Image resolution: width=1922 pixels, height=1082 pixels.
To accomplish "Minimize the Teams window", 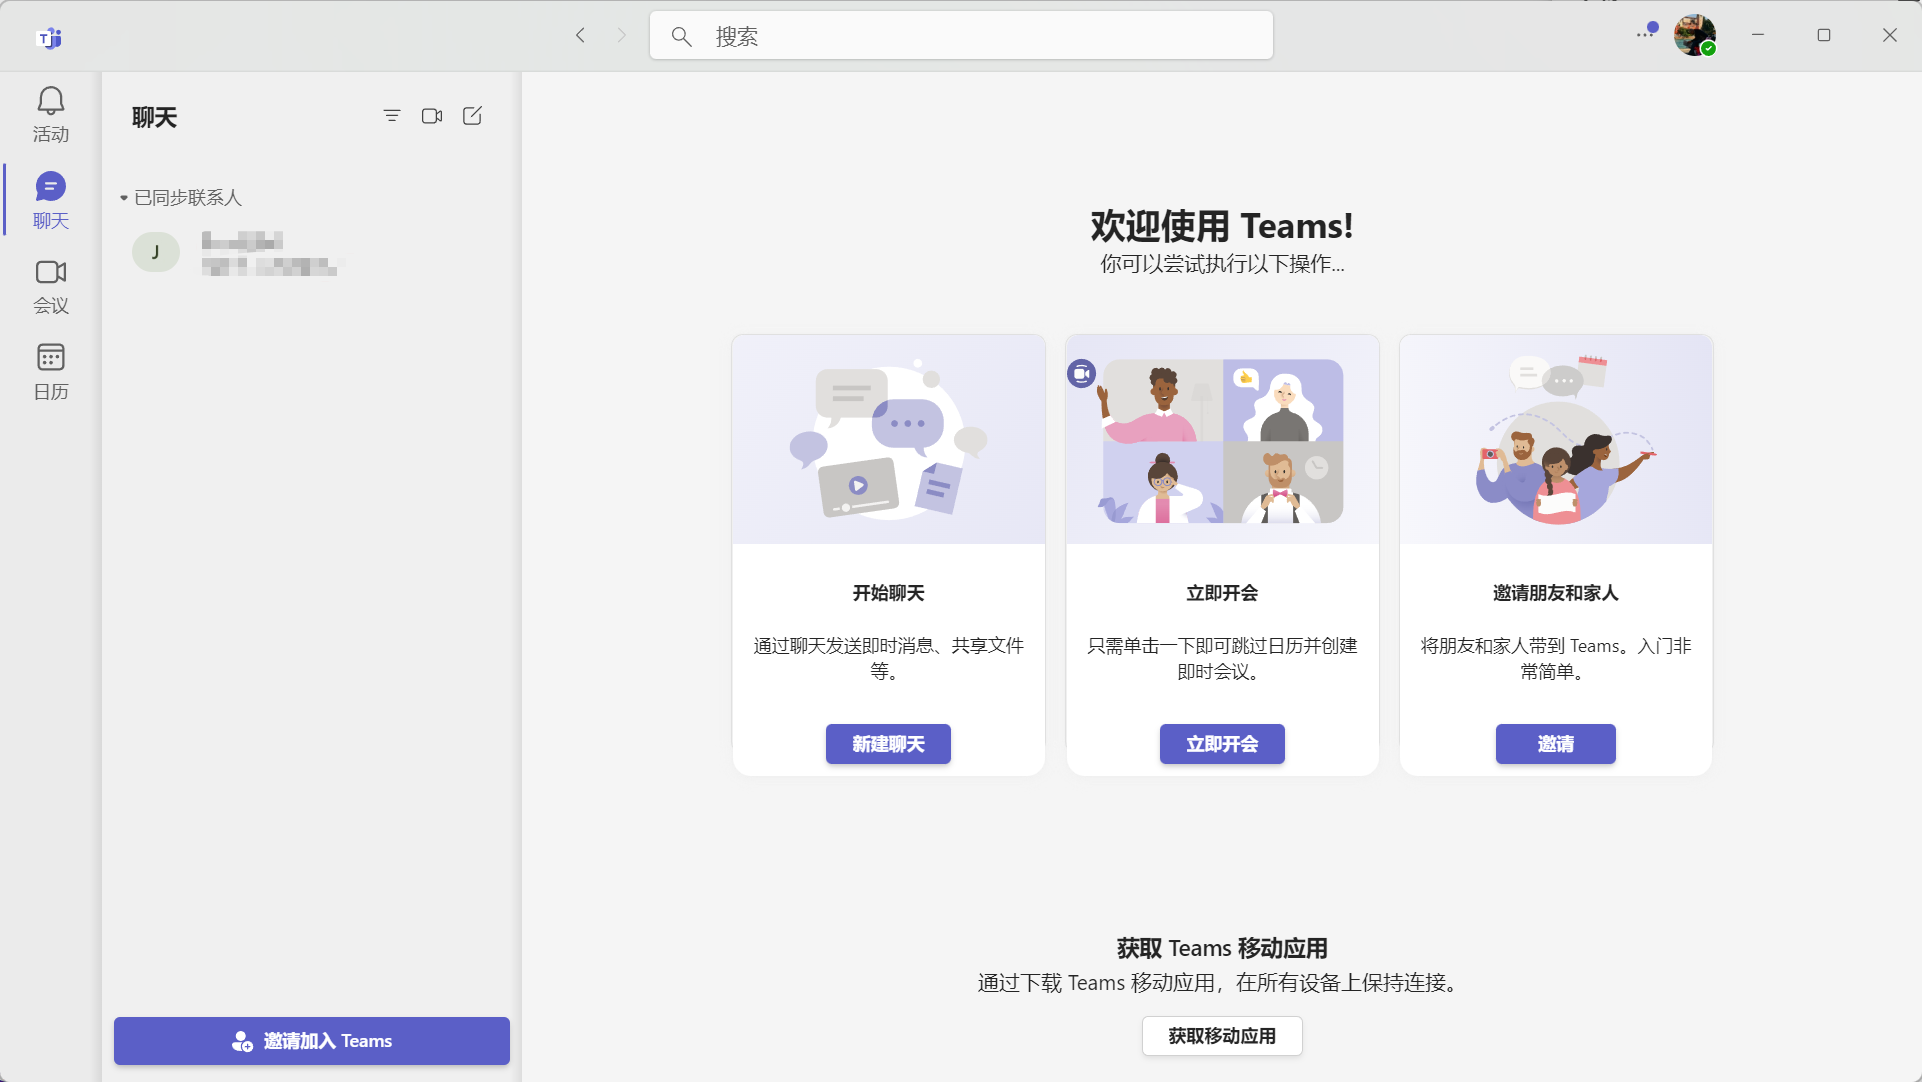I will (1758, 35).
